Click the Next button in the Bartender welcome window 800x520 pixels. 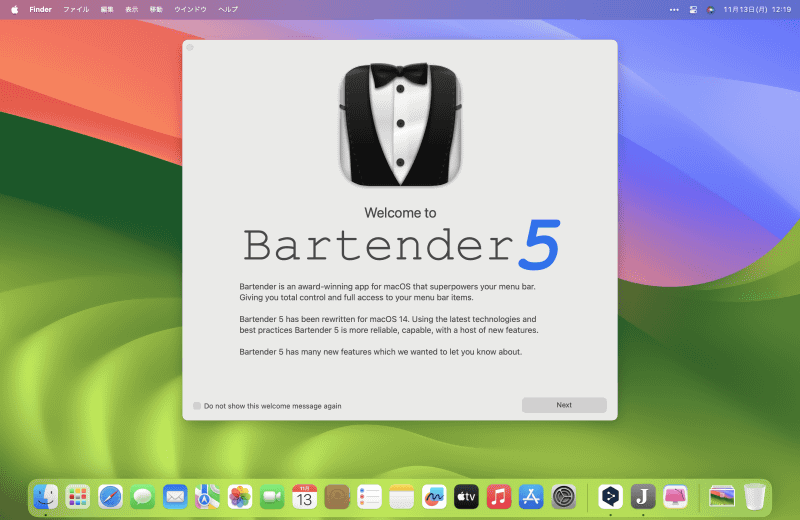coord(564,405)
